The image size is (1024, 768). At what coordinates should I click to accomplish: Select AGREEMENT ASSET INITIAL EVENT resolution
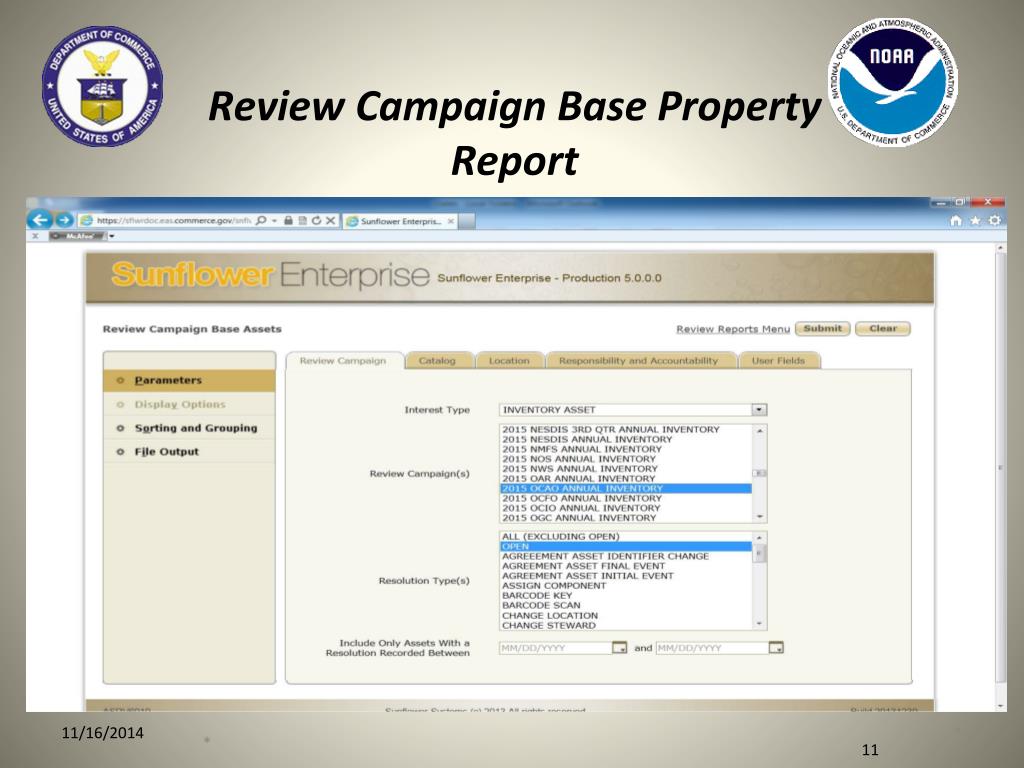(626, 576)
